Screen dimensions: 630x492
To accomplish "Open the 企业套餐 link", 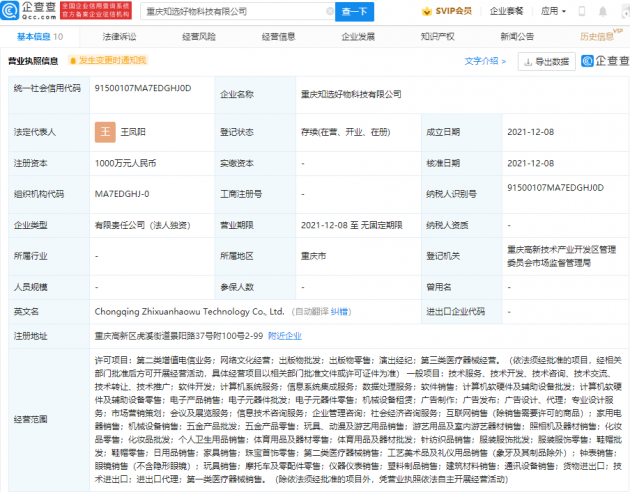I will tap(506, 11).
